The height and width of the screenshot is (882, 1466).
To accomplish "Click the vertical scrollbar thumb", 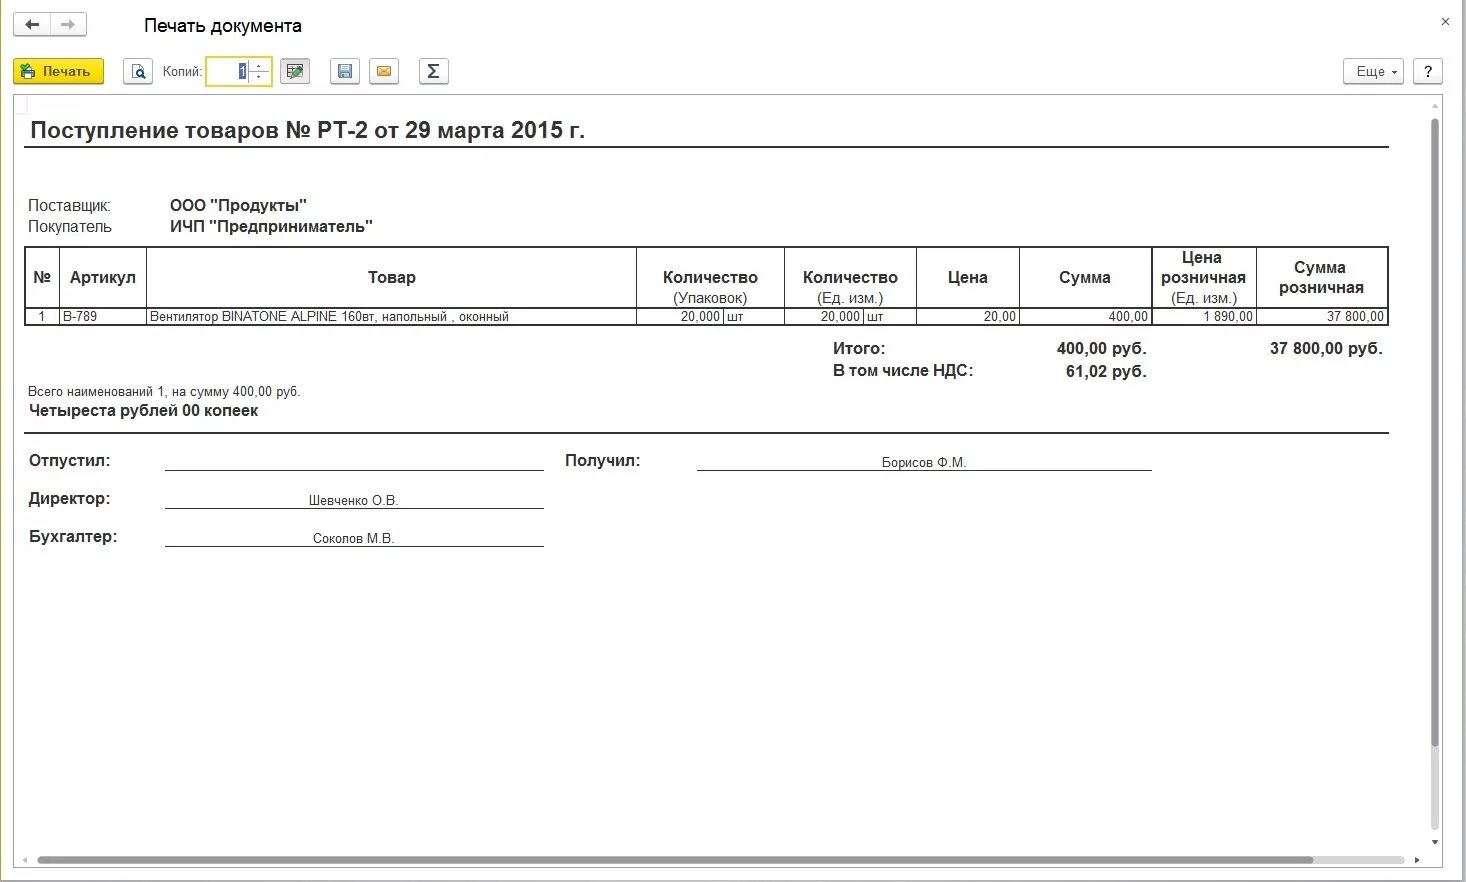I will tap(1435, 432).
